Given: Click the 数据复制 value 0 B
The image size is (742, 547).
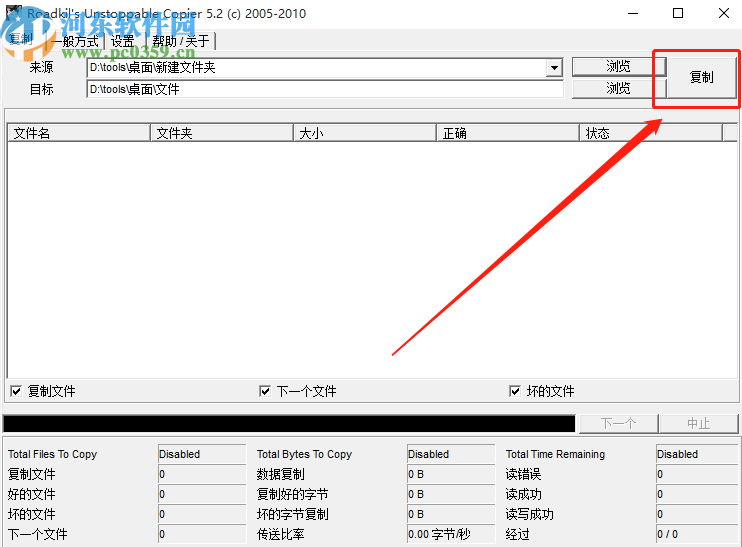Looking at the screenshot, I should pyautogui.click(x=451, y=474).
